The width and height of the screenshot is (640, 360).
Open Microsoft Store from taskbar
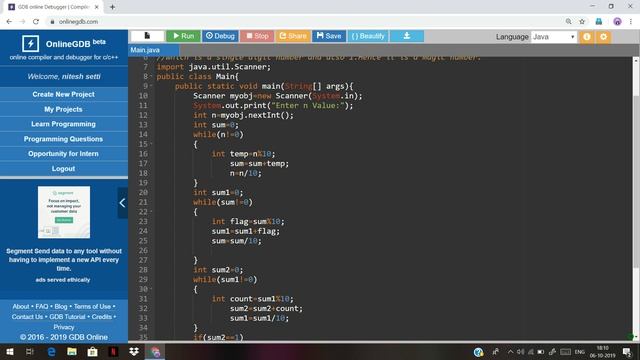[93, 351]
